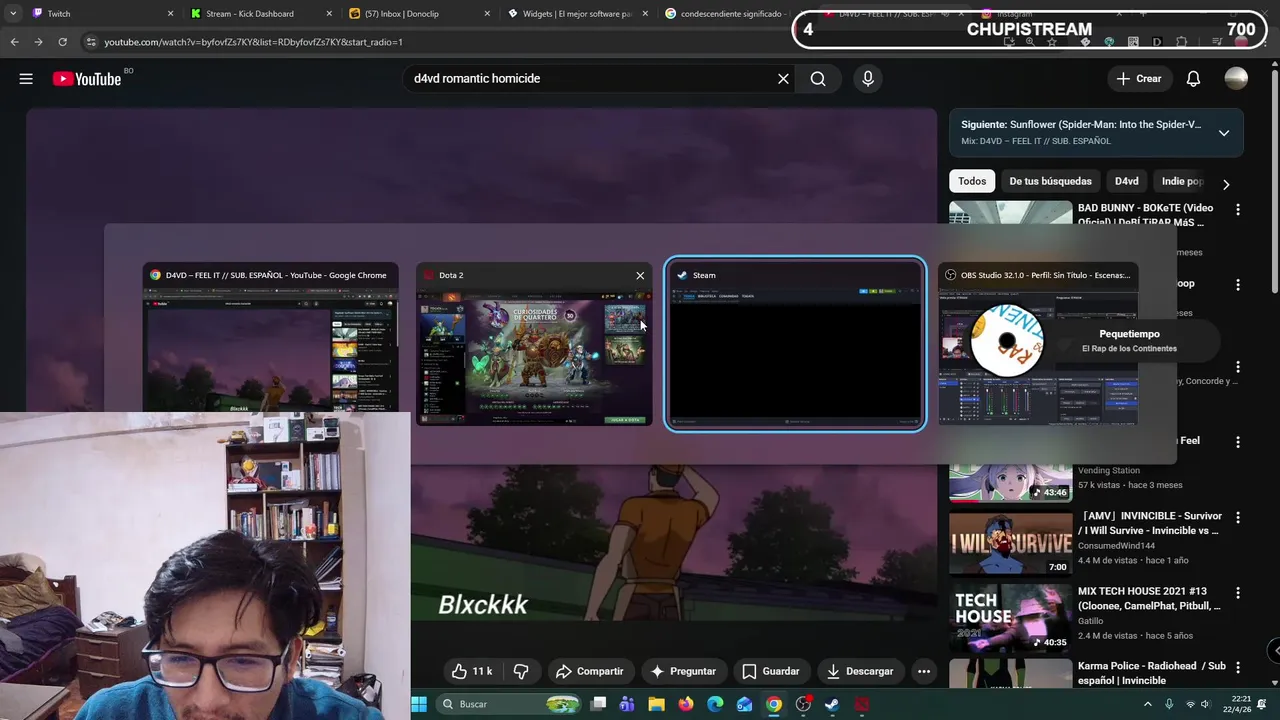Screen dimensions: 1280x720
Task: Open Karma Police - Radiohead video title
Action: 1152,673
